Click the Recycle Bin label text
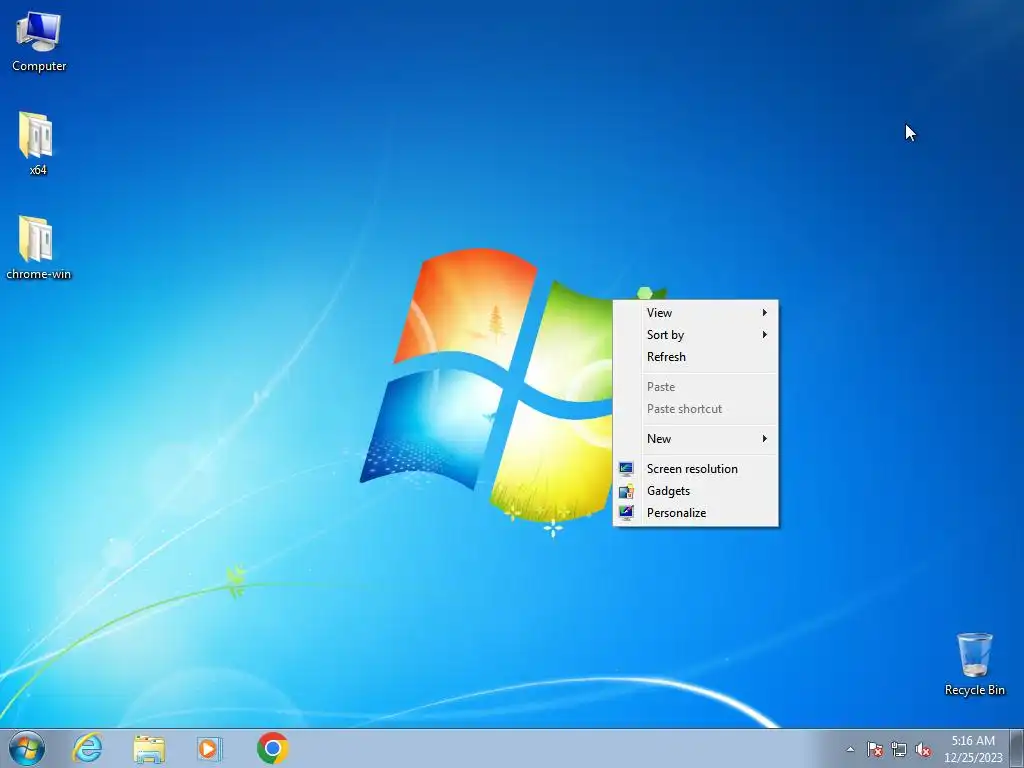Image resolution: width=1024 pixels, height=768 pixels. click(974, 690)
